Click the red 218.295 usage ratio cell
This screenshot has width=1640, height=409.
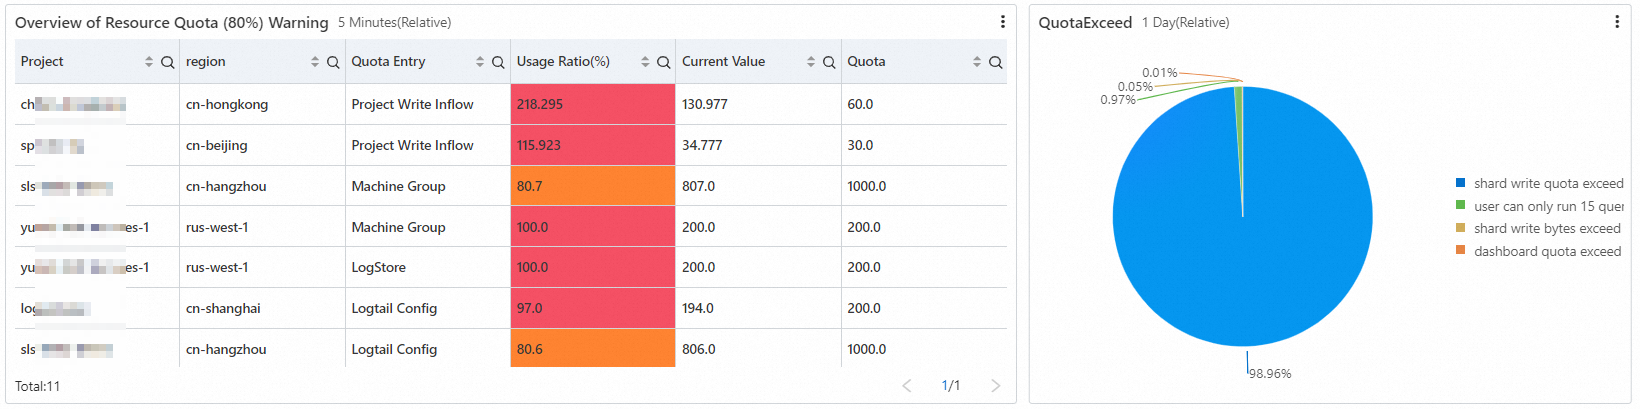pos(592,104)
